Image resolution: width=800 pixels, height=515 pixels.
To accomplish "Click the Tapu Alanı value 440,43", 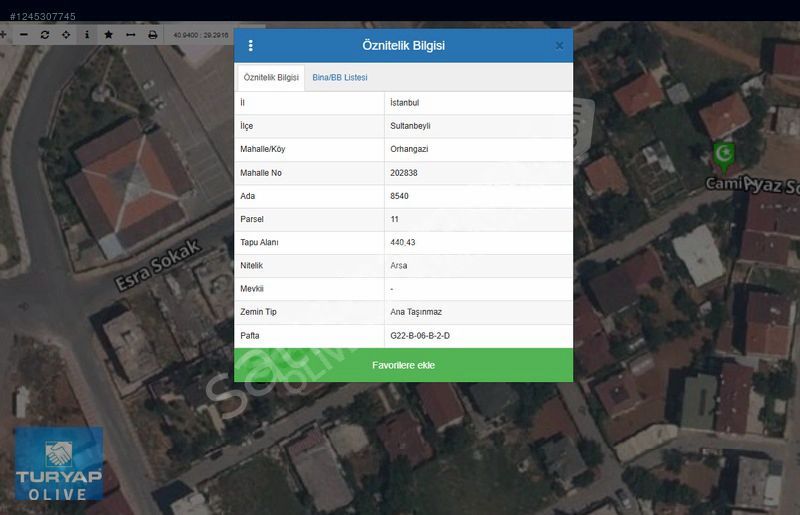I will pos(403,243).
